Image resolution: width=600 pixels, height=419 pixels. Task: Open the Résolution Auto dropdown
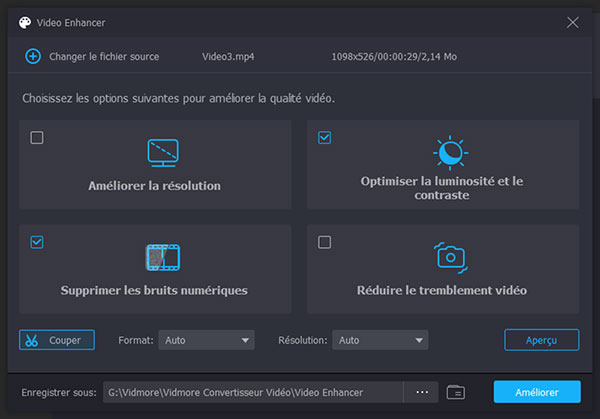pyautogui.click(x=380, y=340)
